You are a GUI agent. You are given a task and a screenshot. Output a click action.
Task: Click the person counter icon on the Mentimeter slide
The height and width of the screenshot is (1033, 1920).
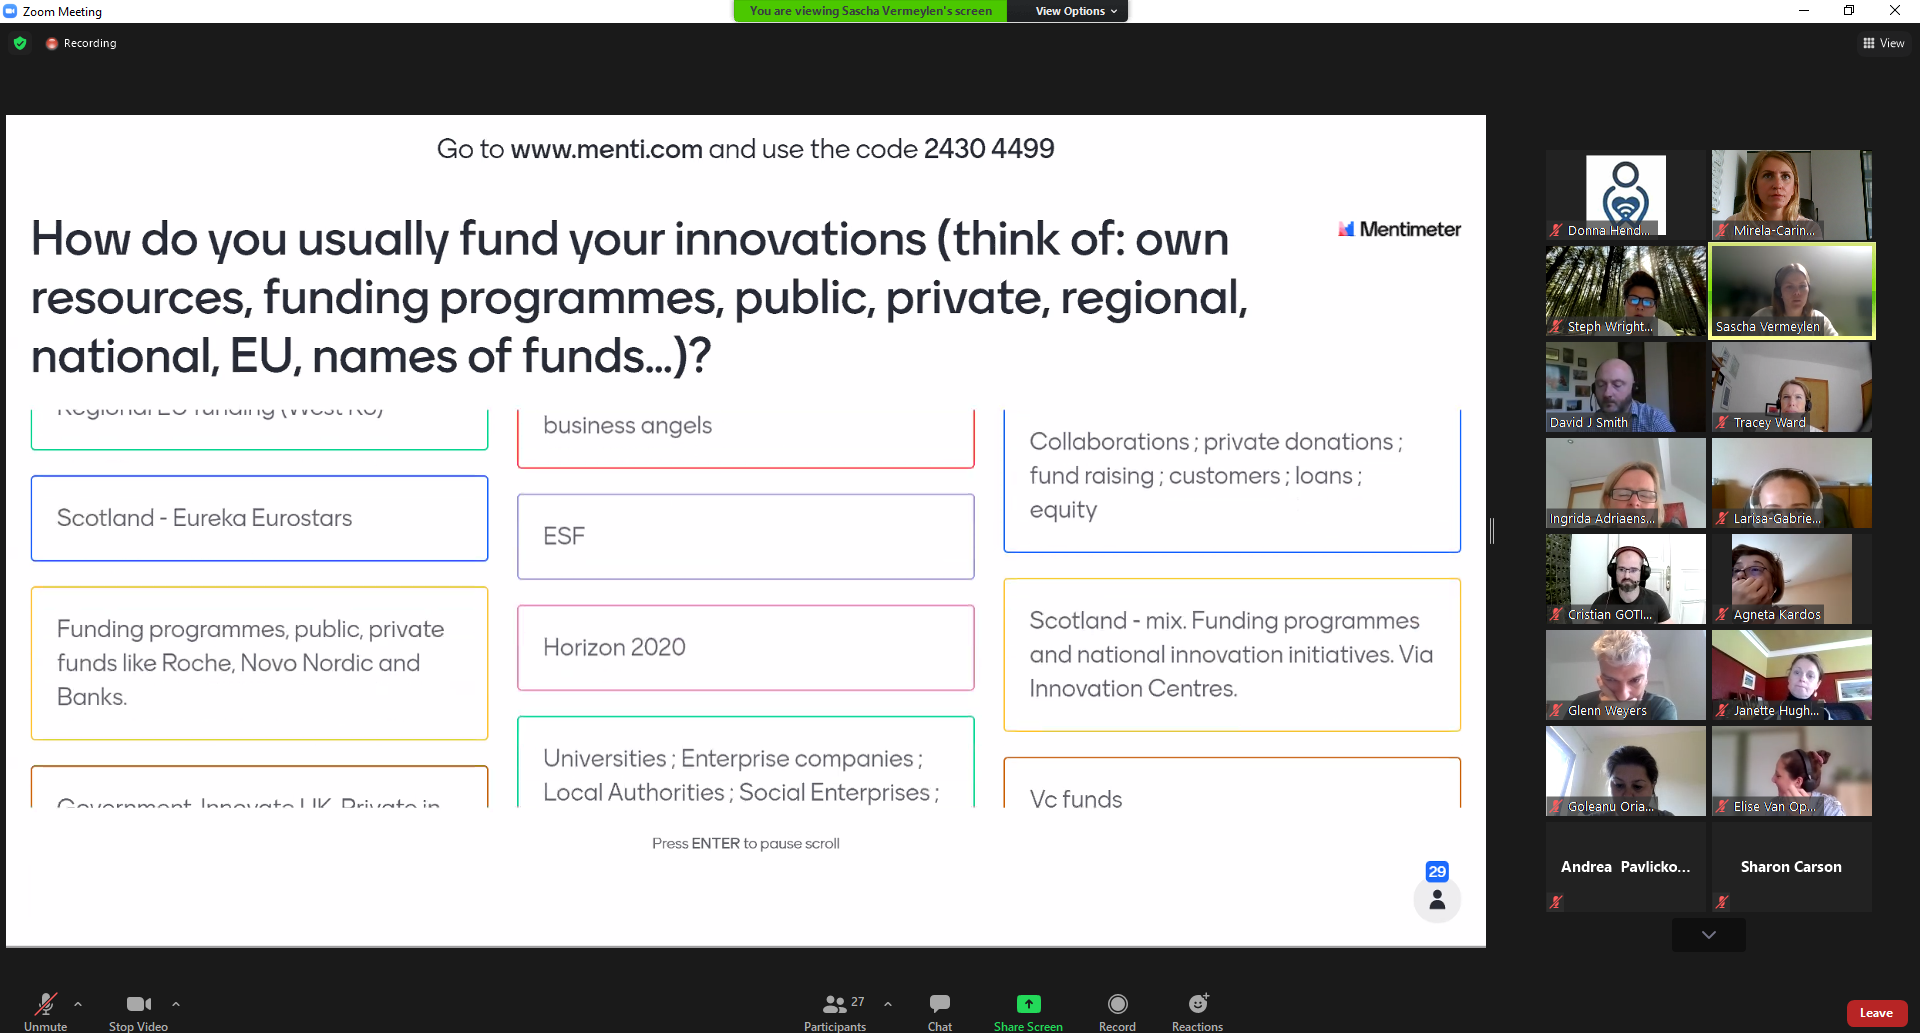pyautogui.click(x=1437, y=899)
